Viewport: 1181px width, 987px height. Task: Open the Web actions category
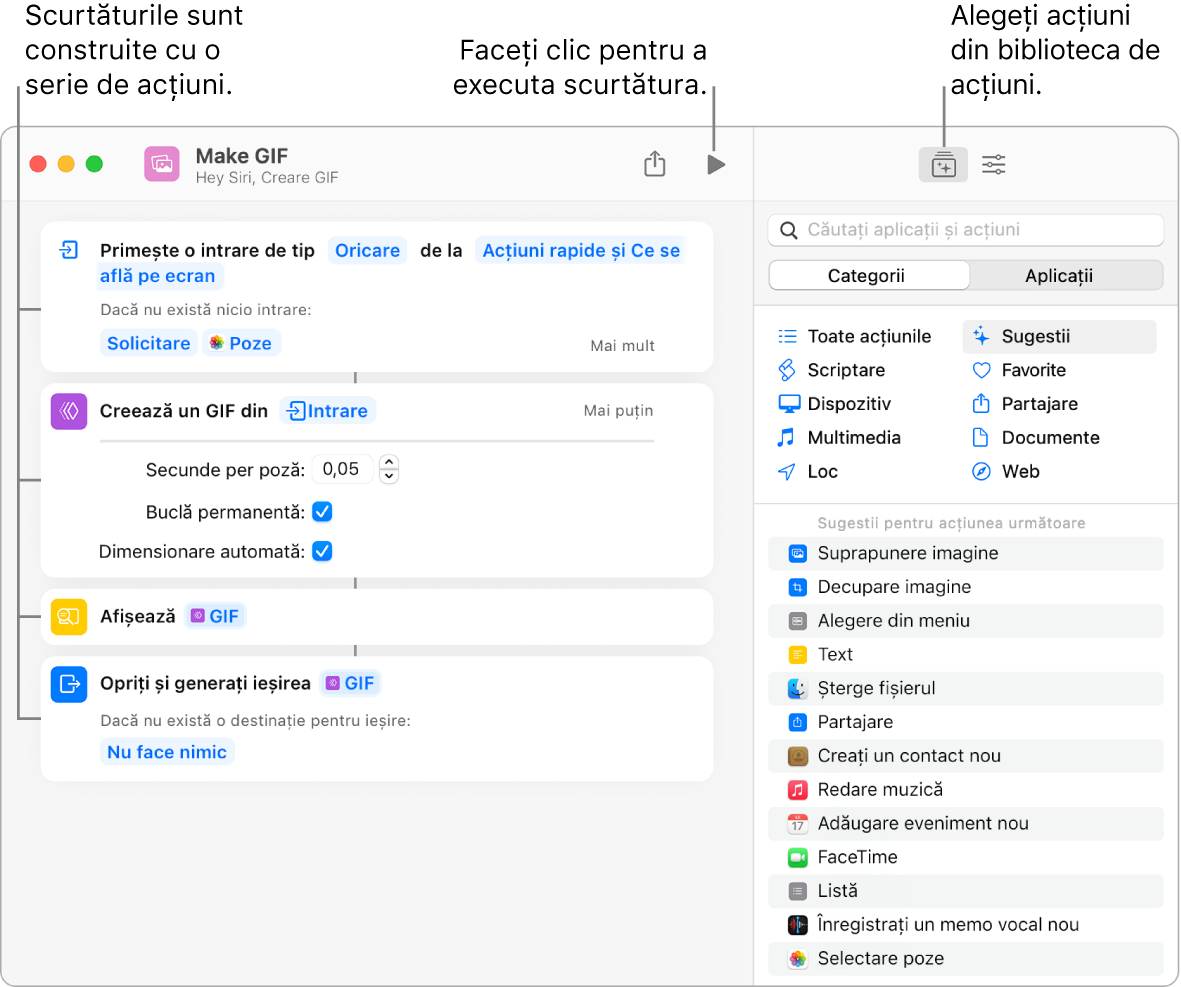tap(1020, 472)
